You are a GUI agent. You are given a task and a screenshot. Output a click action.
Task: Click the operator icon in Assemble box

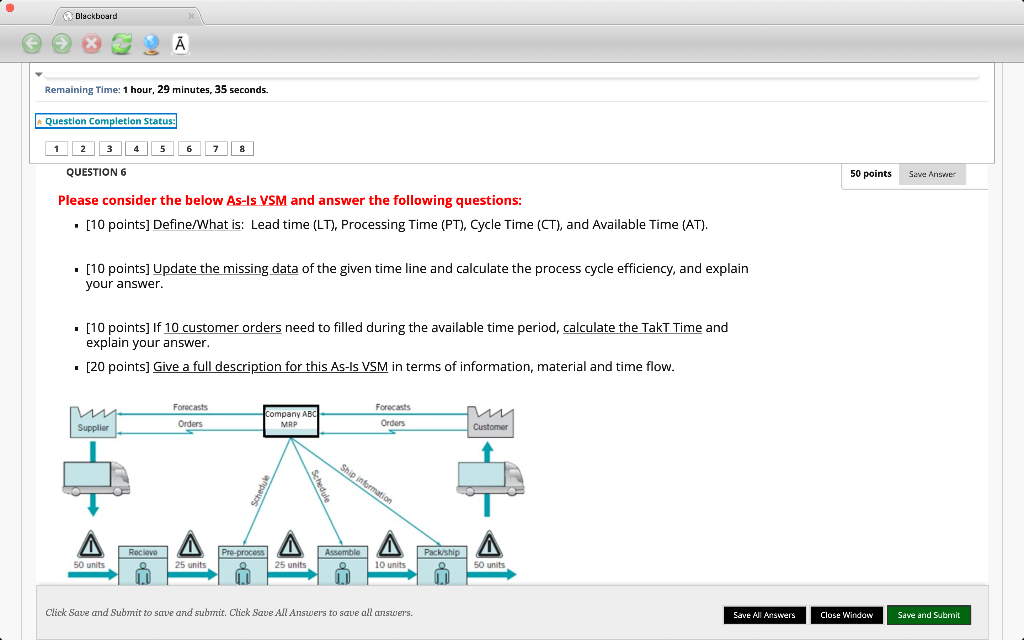tap(342, 575)
